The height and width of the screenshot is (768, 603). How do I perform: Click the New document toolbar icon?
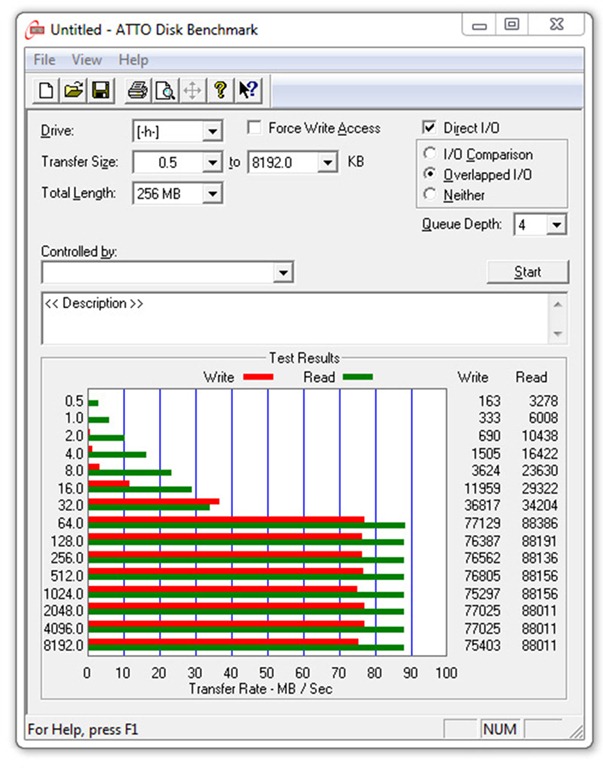pos(46,91)
